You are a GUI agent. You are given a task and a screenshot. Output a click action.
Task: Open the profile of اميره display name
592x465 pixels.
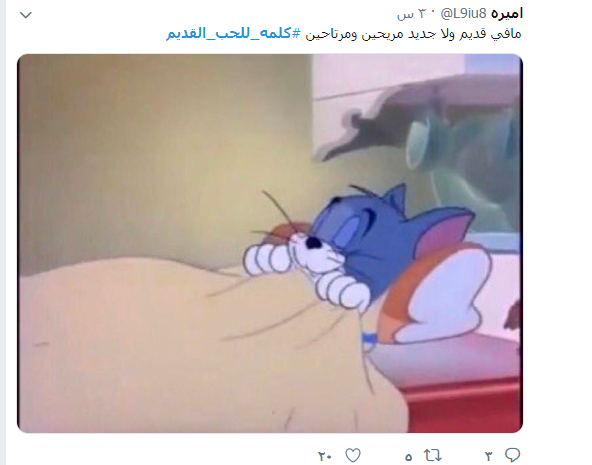click(507, 14)
